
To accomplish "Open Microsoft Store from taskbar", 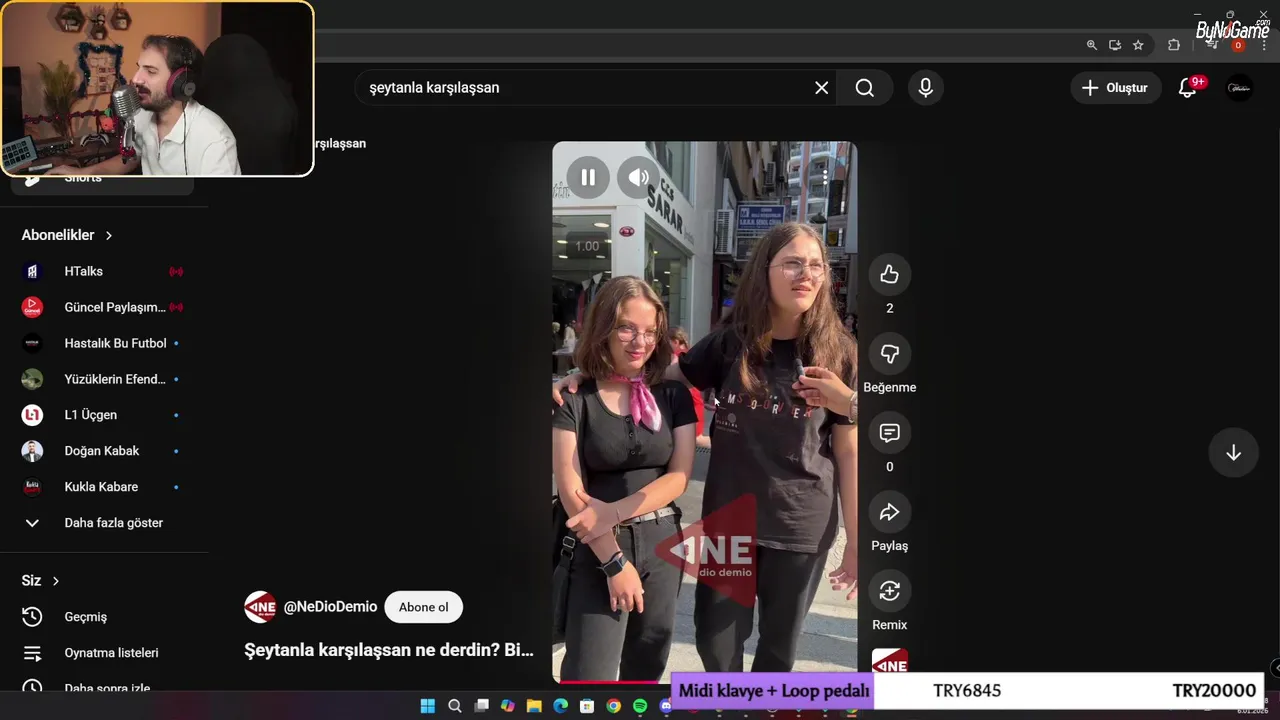I will point(587,706).
